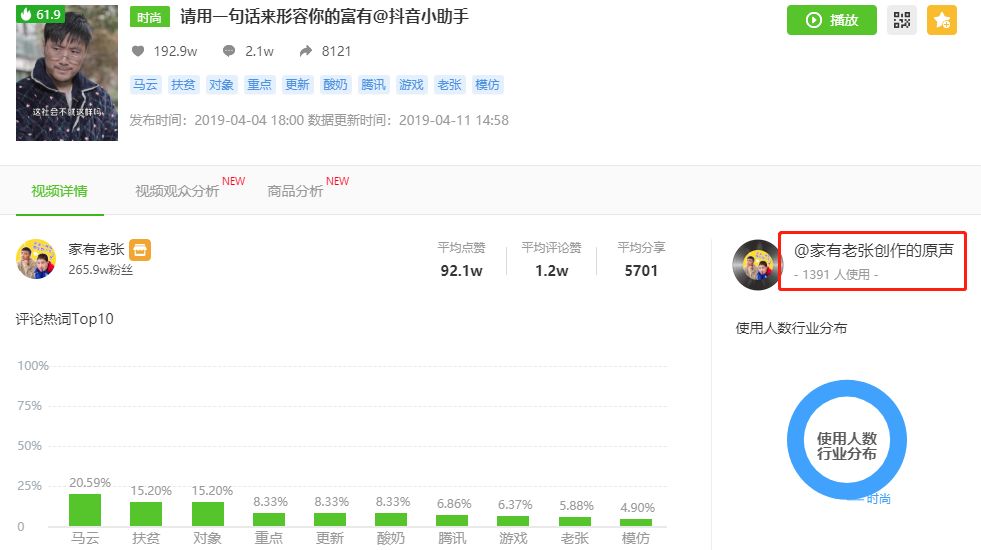Open the QR code icon
Screen dimensions: 981x550
coord(902,20)
